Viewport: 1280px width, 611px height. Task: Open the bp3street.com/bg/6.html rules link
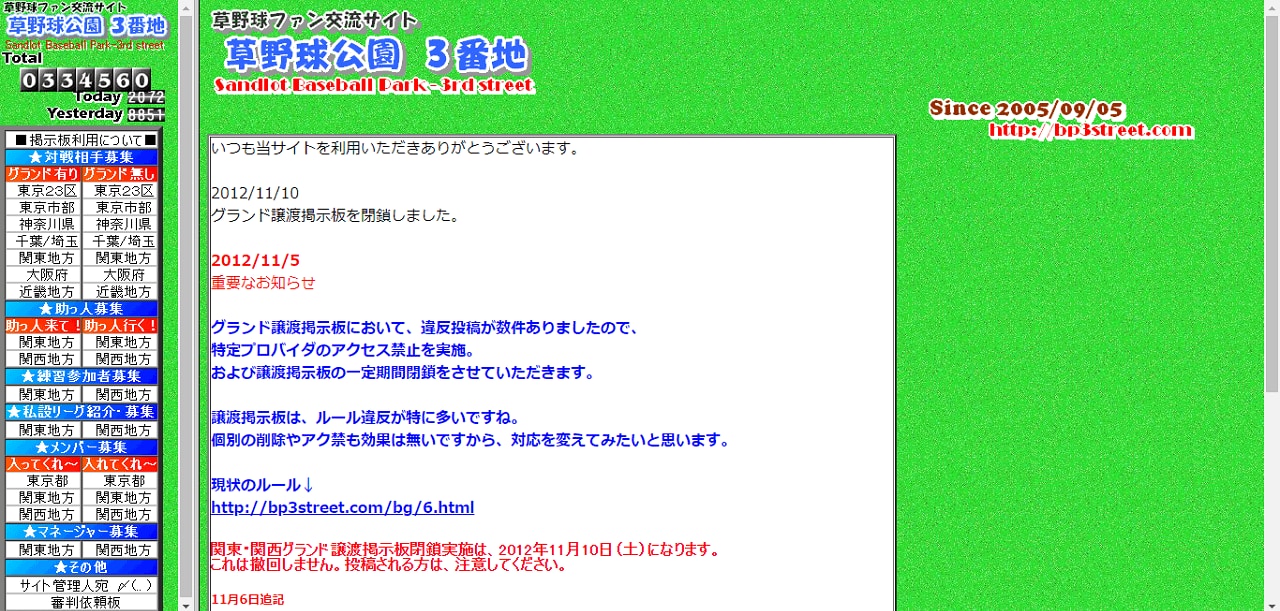[x=342, y=507]
